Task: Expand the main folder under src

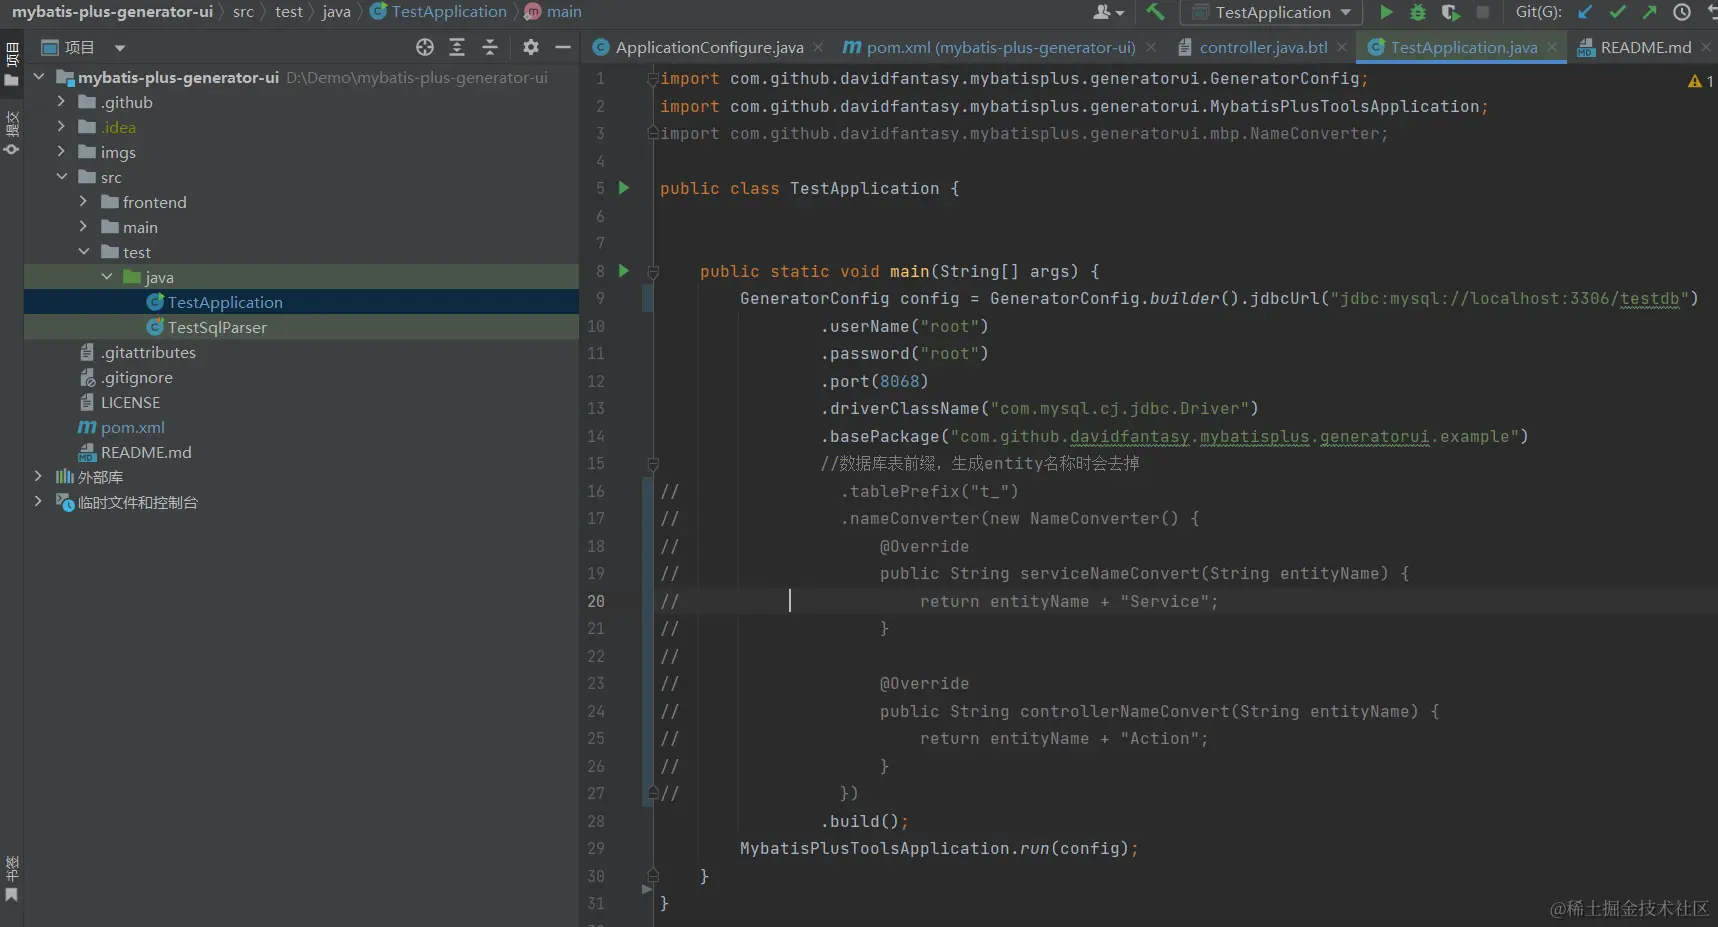Action: point(84,227)
